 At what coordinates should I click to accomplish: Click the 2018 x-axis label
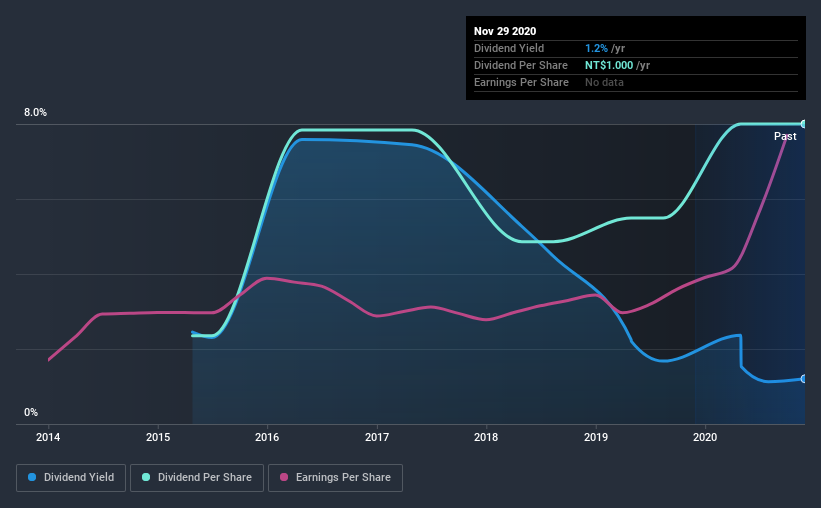point(486,437)
